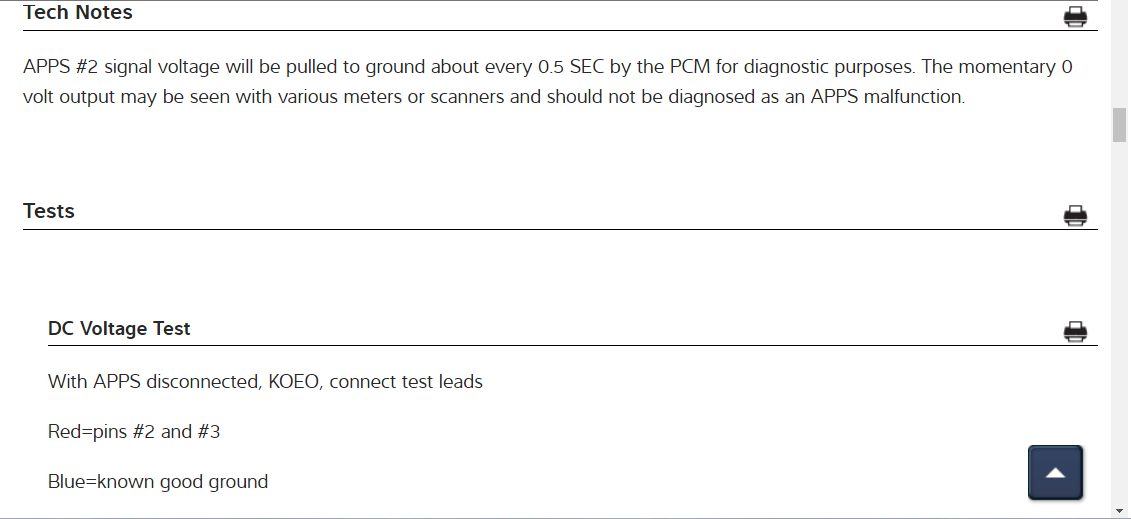Click the word "KOEO" in test instructions
The image size is (1131, 519).
[294, 381]
